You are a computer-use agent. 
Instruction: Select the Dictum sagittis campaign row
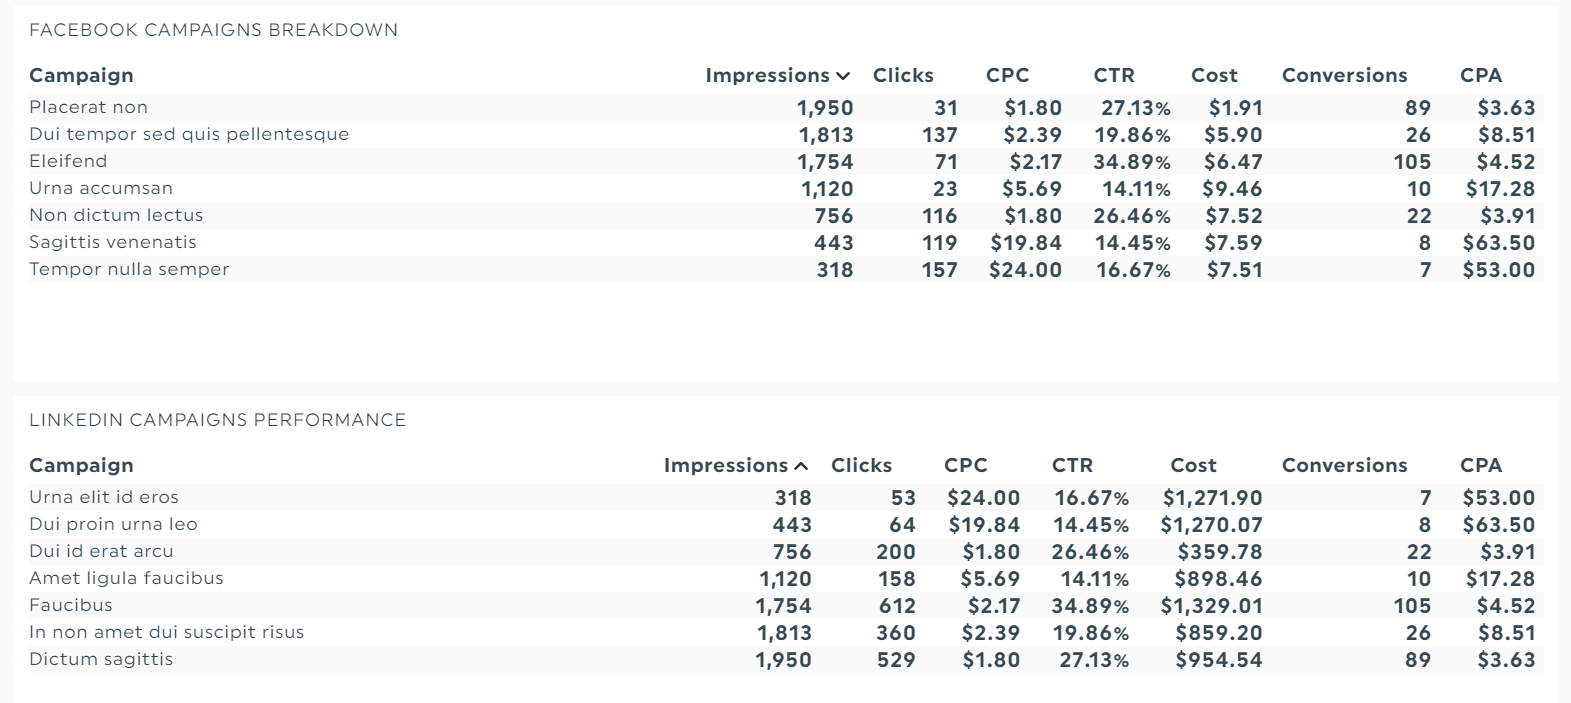[x=786, y=660]
